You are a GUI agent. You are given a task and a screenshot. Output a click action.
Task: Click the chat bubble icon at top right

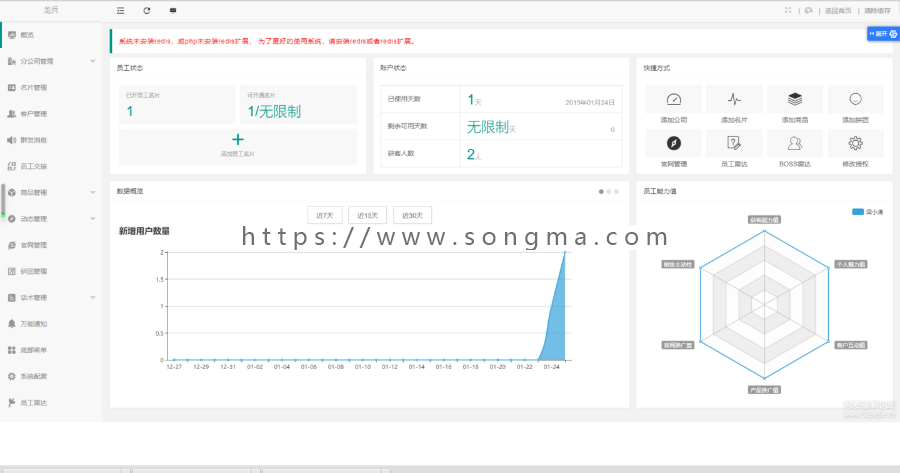pos(808,10)
